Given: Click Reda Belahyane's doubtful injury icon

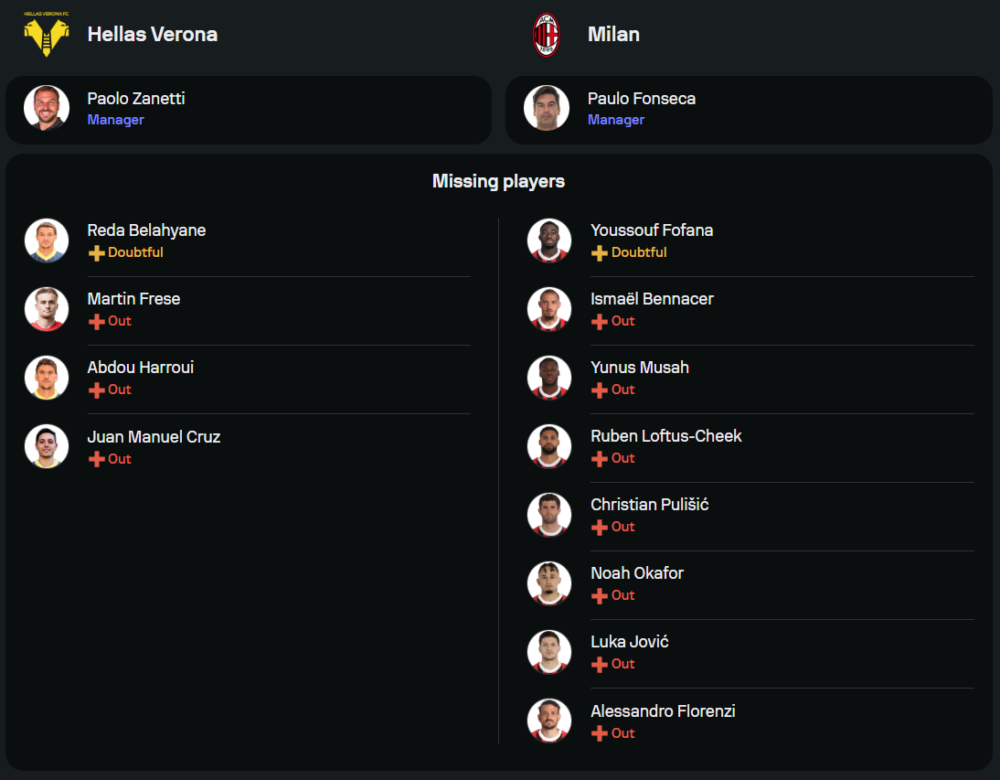Looking at the screenshot, I should [96, 253].
